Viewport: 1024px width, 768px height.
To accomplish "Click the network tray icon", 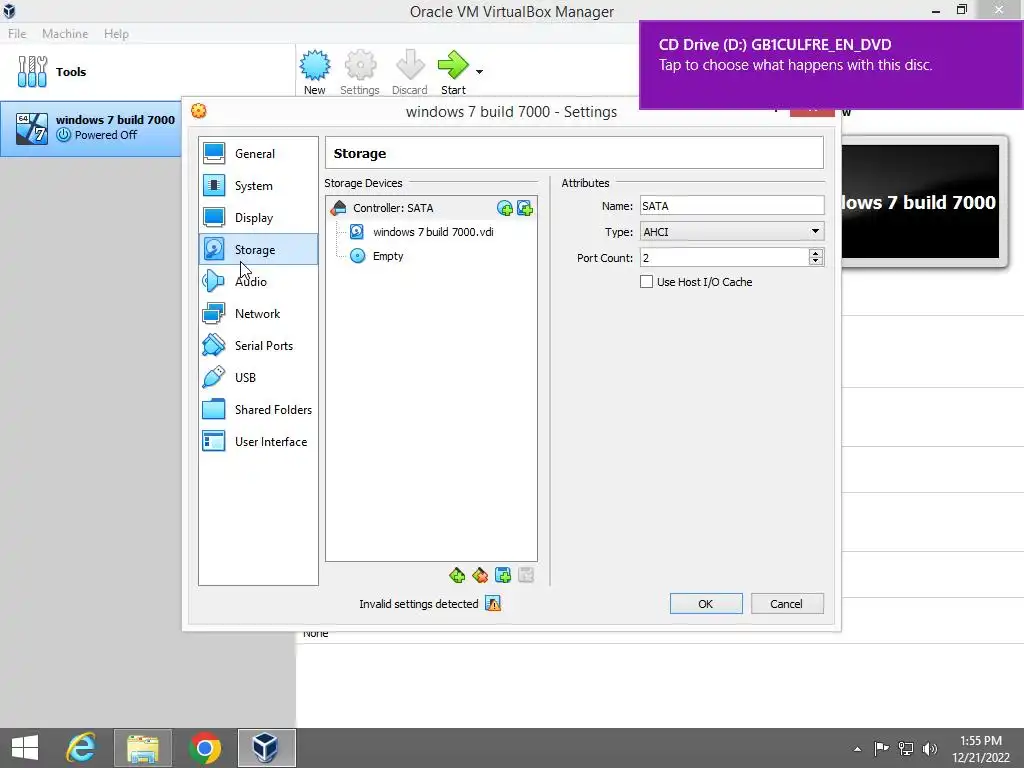I will (906, 748).
